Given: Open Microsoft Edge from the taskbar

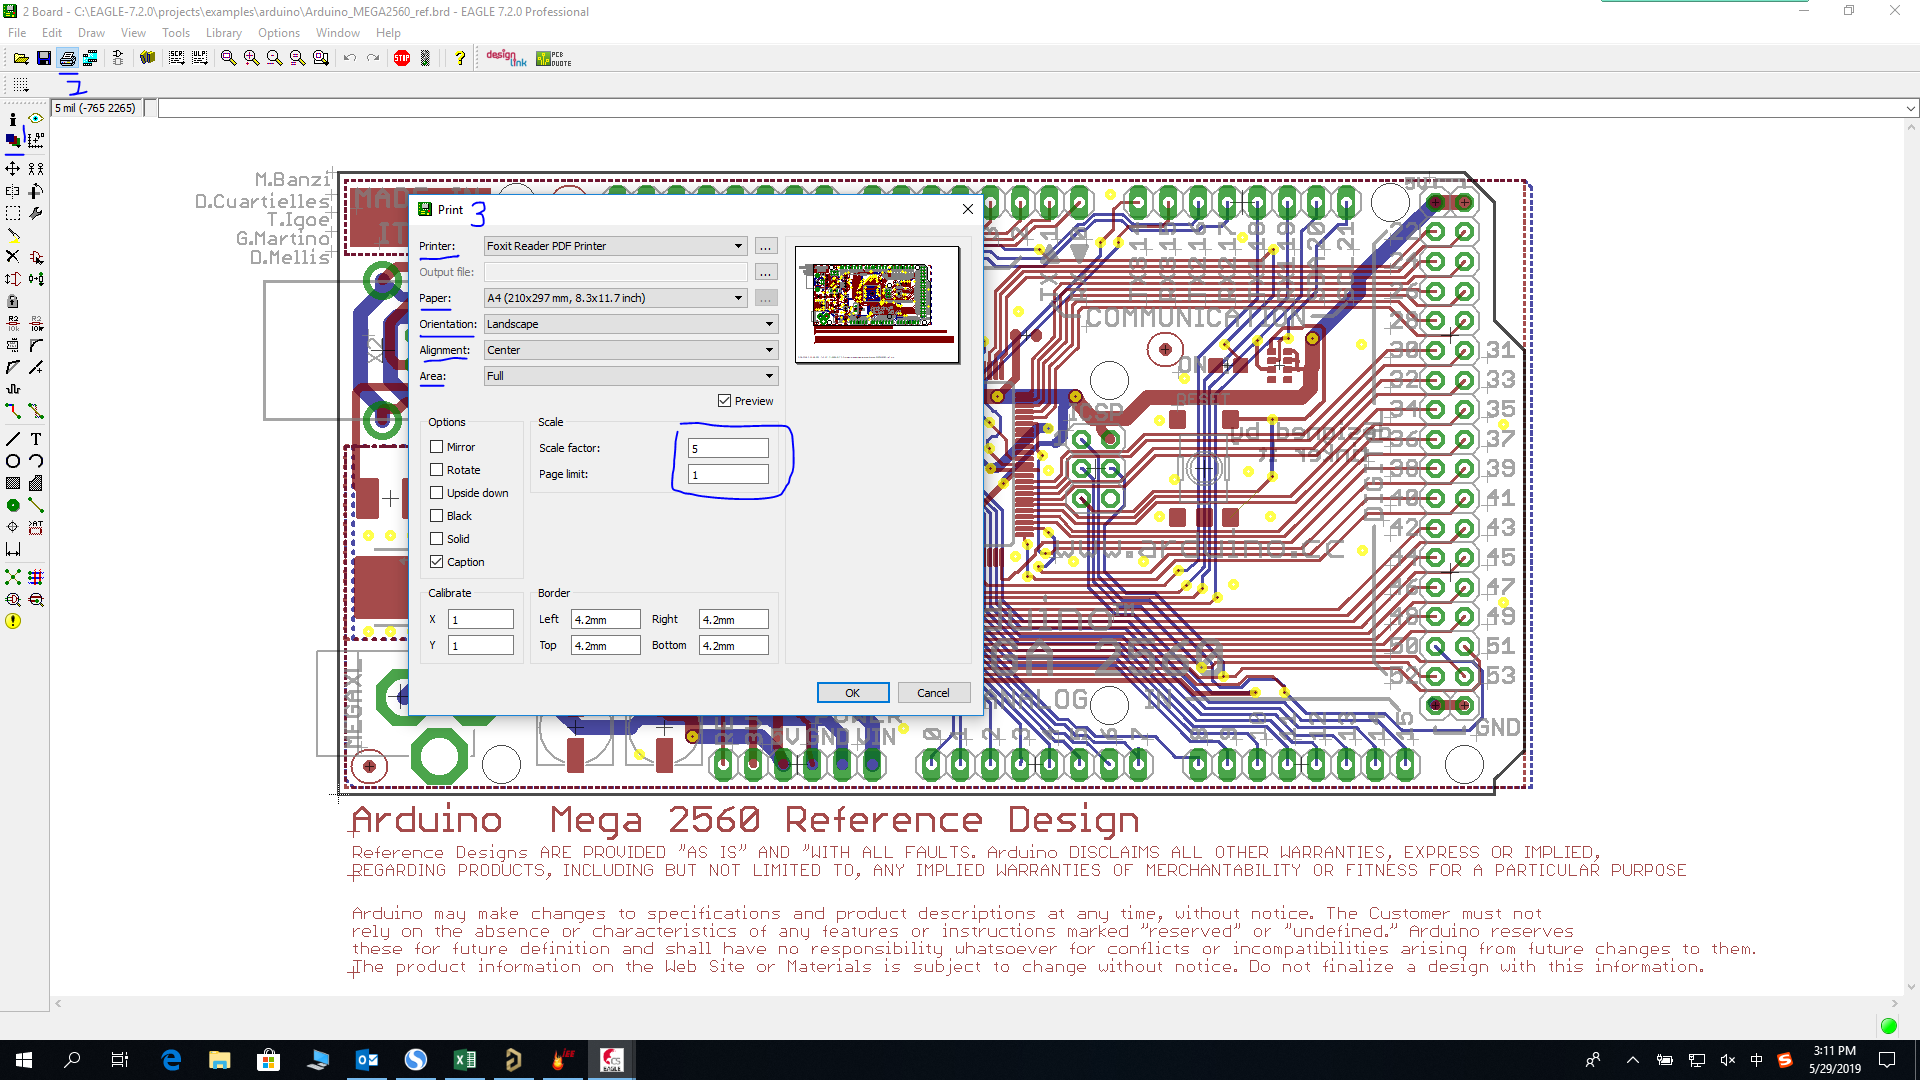Looking at the screenshot, I should 171,1060.
